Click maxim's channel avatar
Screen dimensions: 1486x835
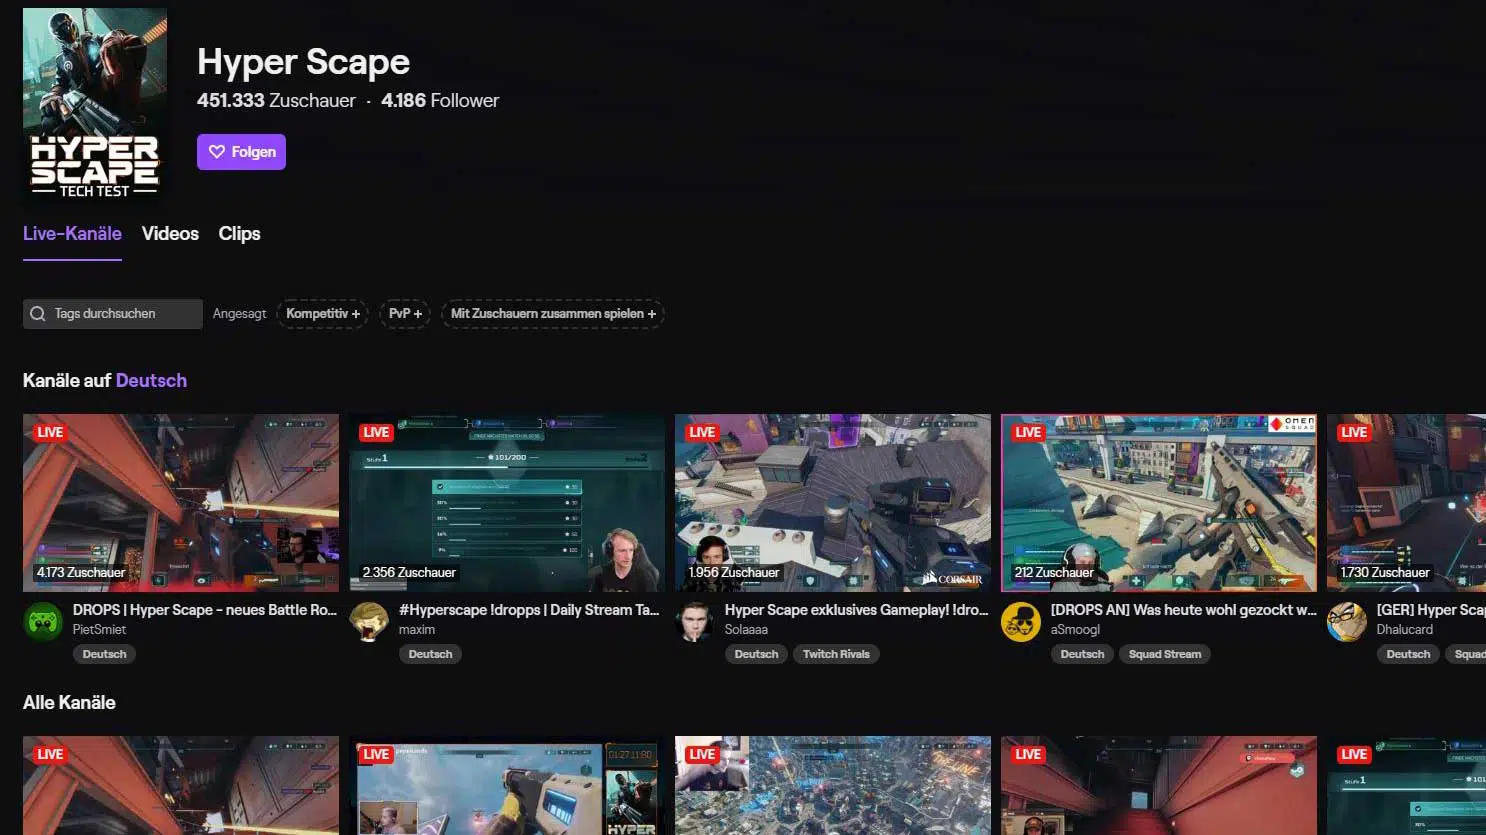(x=369, y=622)
